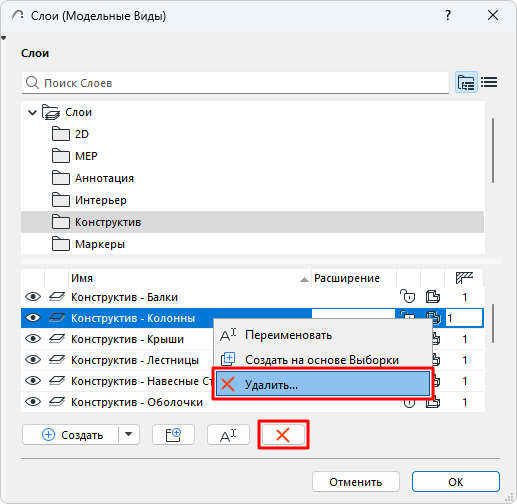Screen dimensions: 517x504
Task: Click intersection number of Балки layer
Action: 465,297
